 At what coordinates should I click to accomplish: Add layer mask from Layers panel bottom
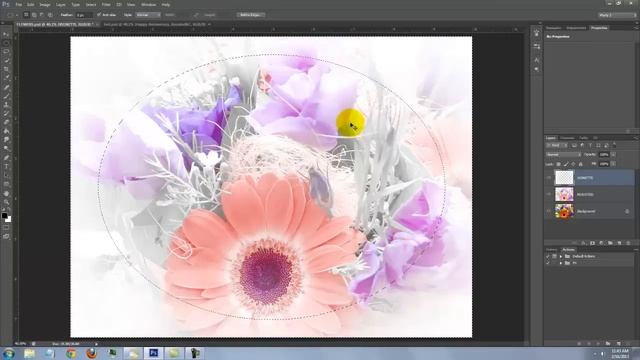[x=592, y=243]
